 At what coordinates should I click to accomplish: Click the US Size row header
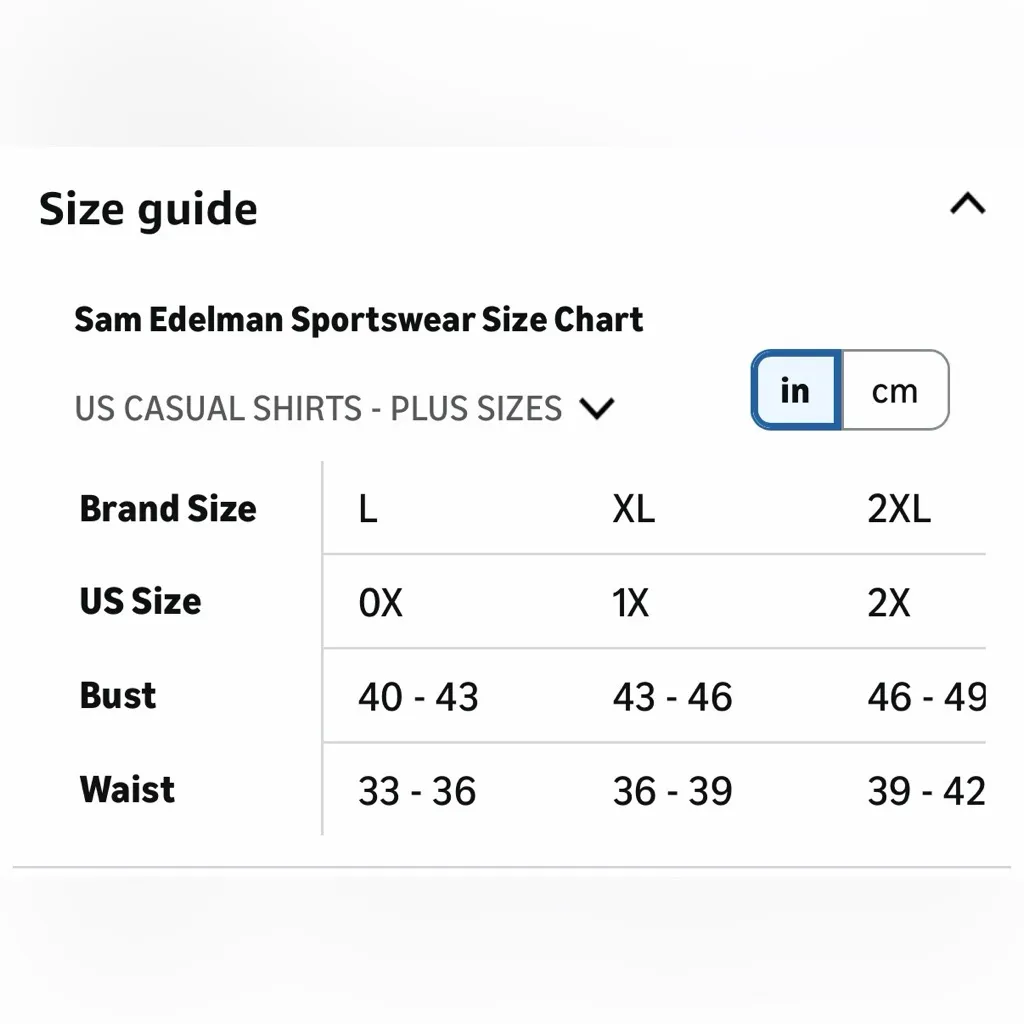[140, 602]
